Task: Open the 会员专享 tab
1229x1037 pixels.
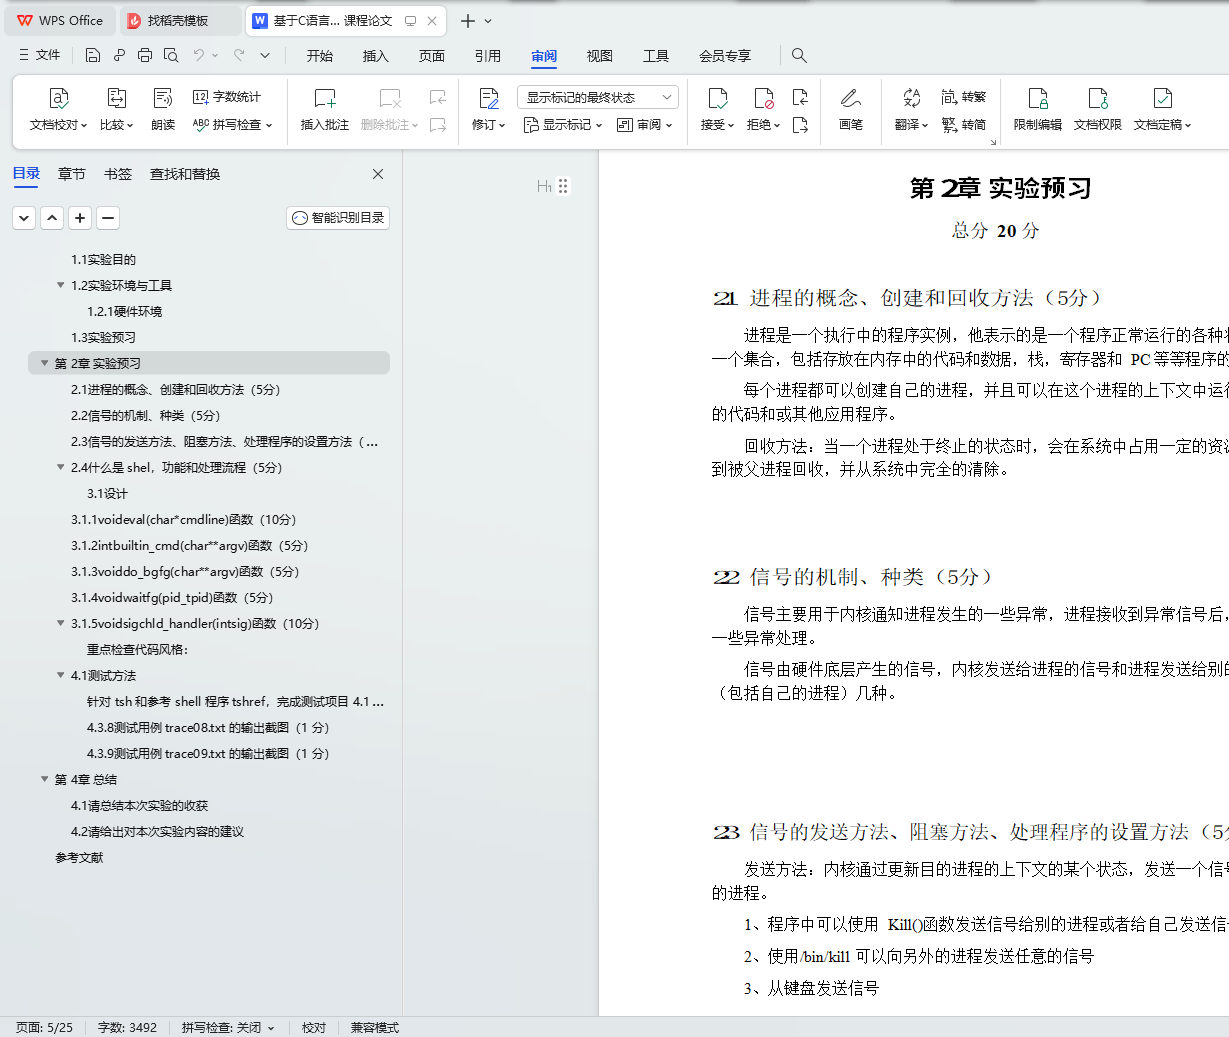Action: [725, 55]
